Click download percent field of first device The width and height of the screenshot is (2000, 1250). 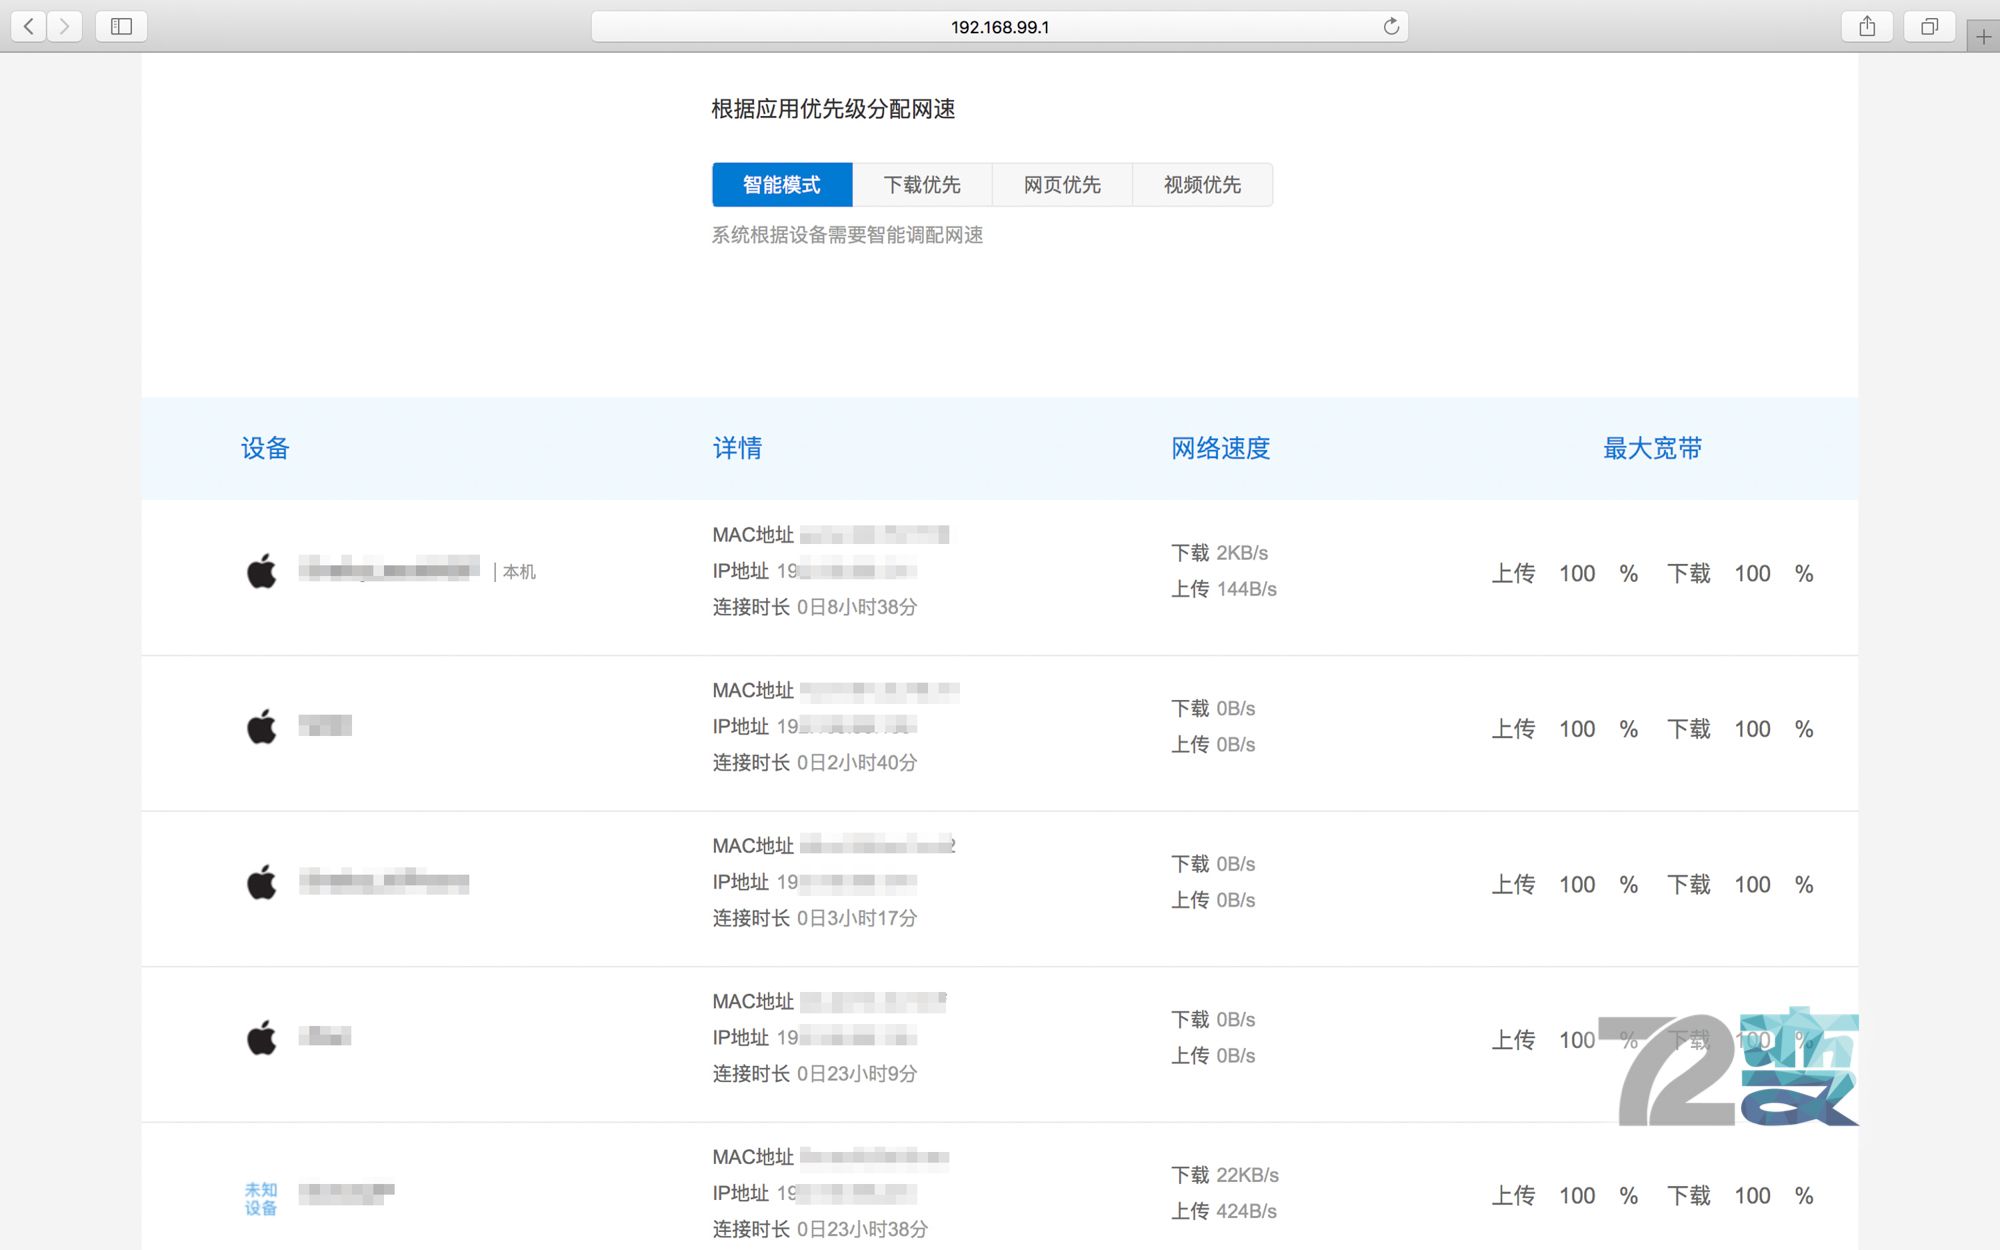1752,574
